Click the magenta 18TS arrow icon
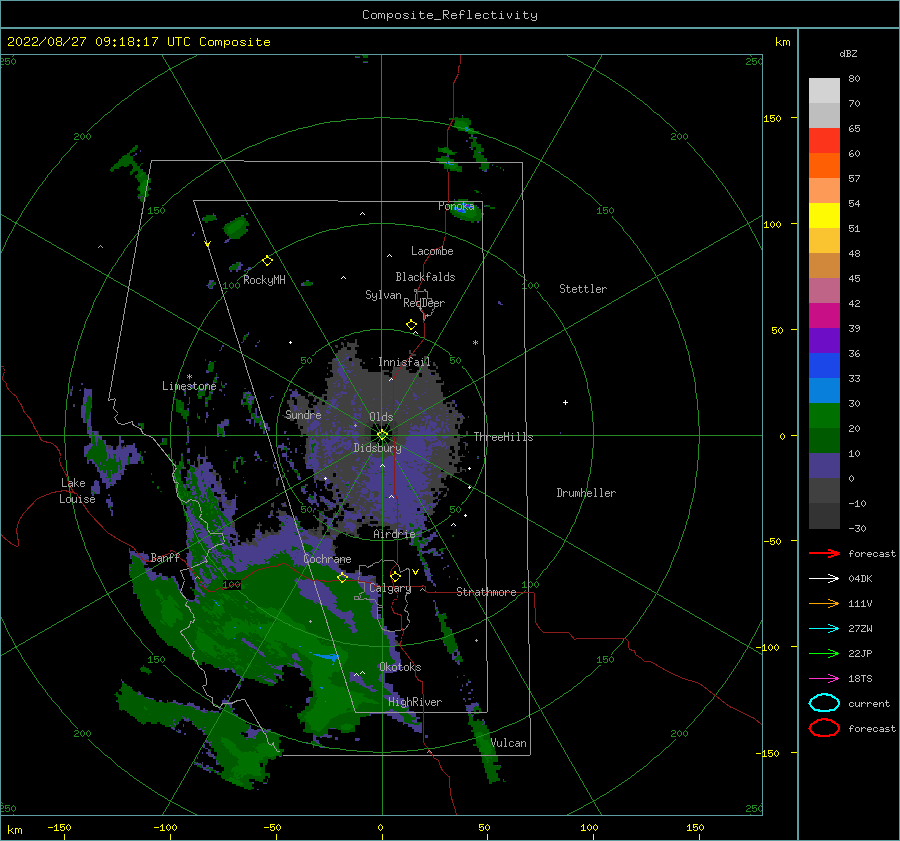 (824, 679)
